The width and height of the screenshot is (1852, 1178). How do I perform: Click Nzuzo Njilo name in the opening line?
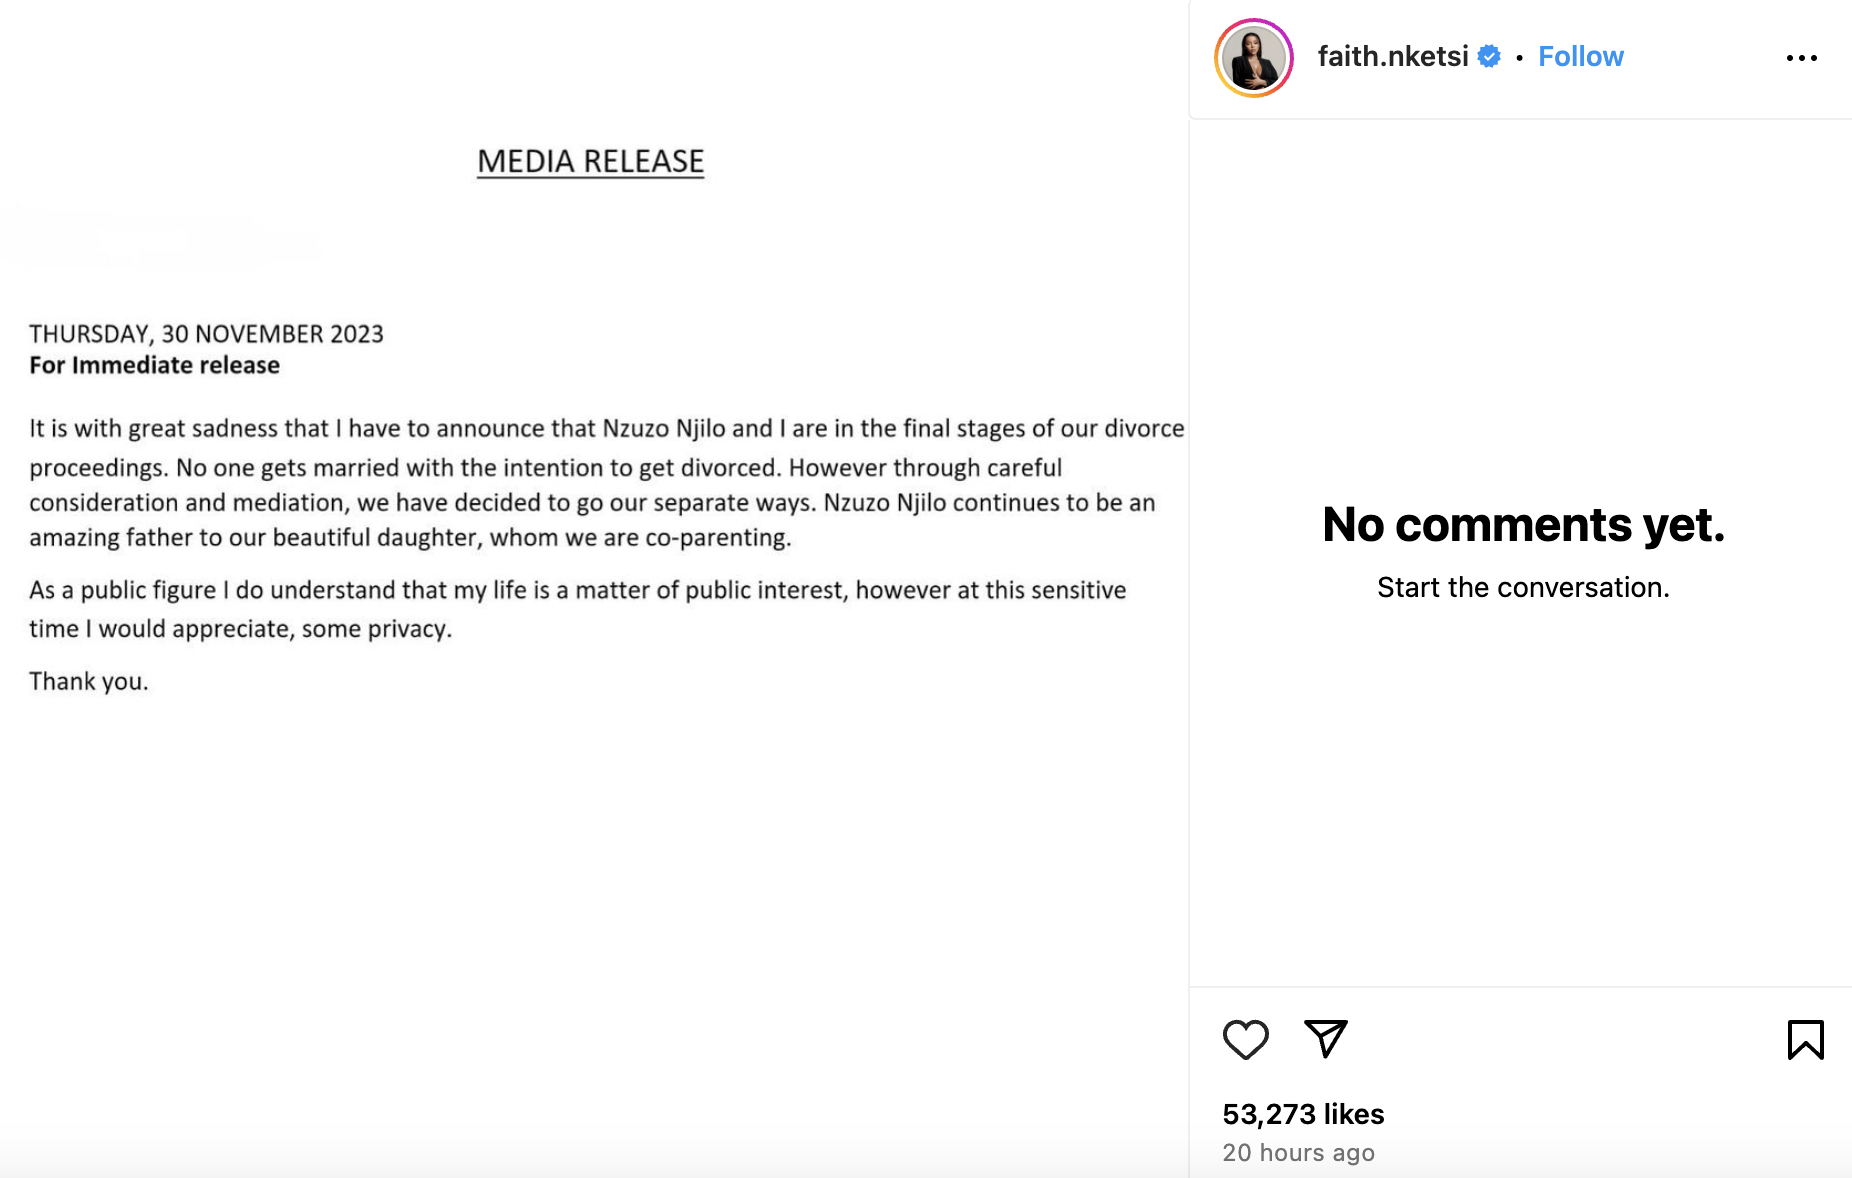664,429
